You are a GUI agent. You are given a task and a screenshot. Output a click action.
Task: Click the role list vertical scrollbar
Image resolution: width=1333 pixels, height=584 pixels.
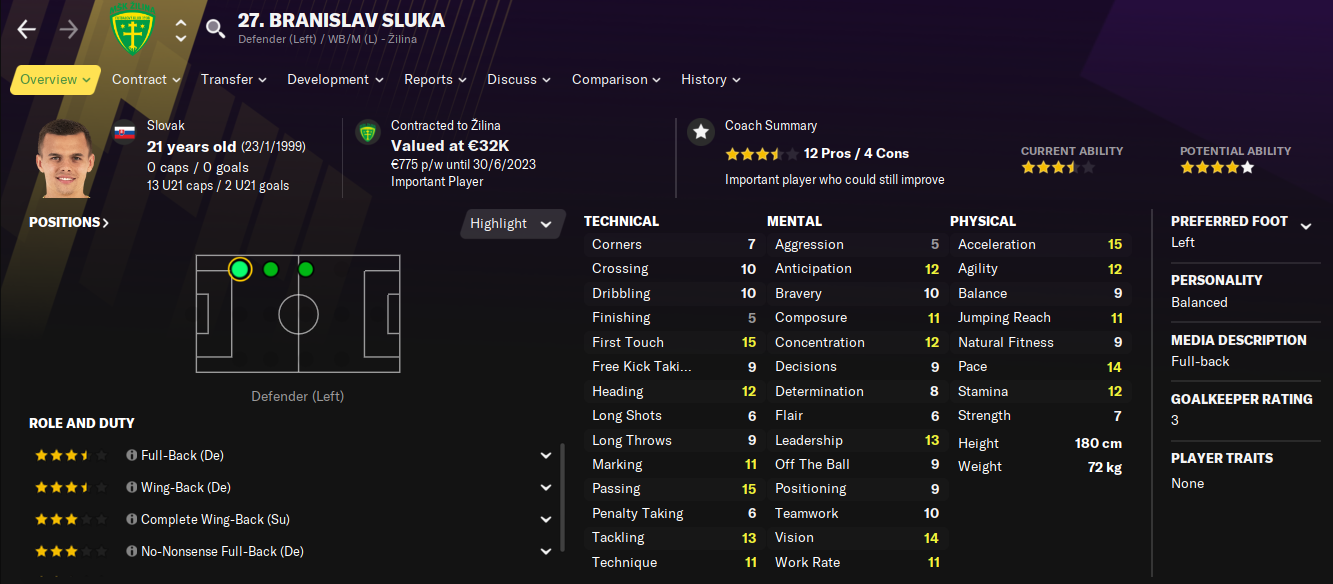point(562,496)
